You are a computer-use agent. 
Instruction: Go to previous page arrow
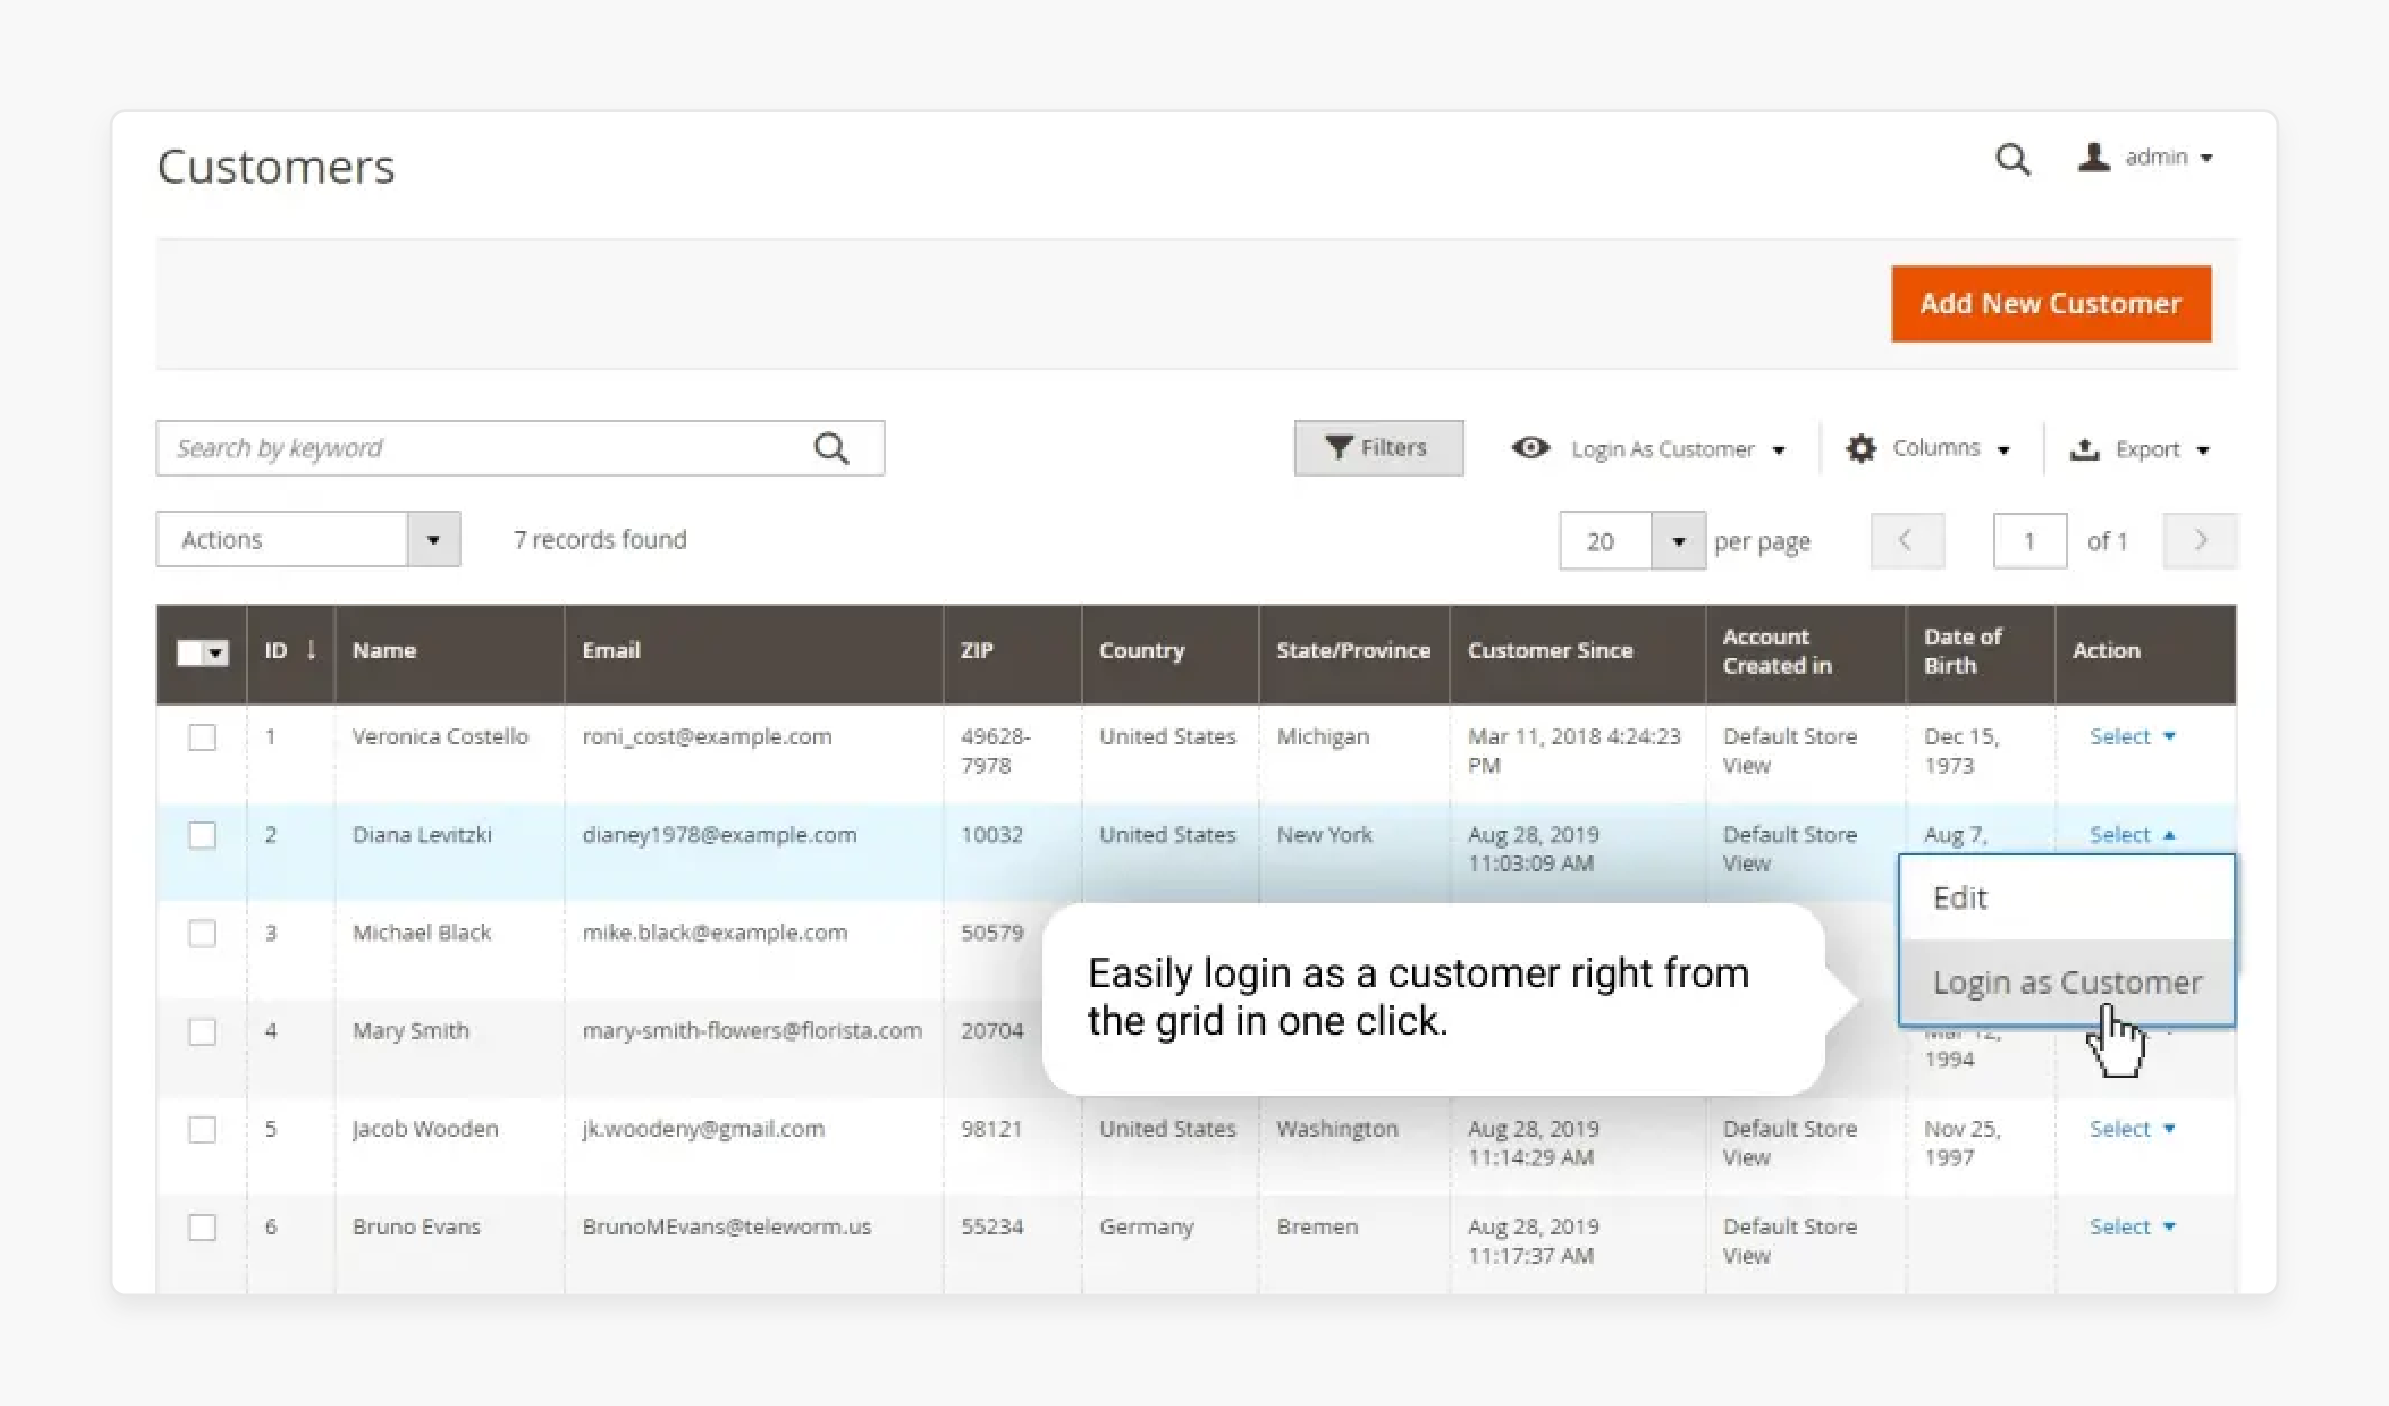coord(1907,541)
